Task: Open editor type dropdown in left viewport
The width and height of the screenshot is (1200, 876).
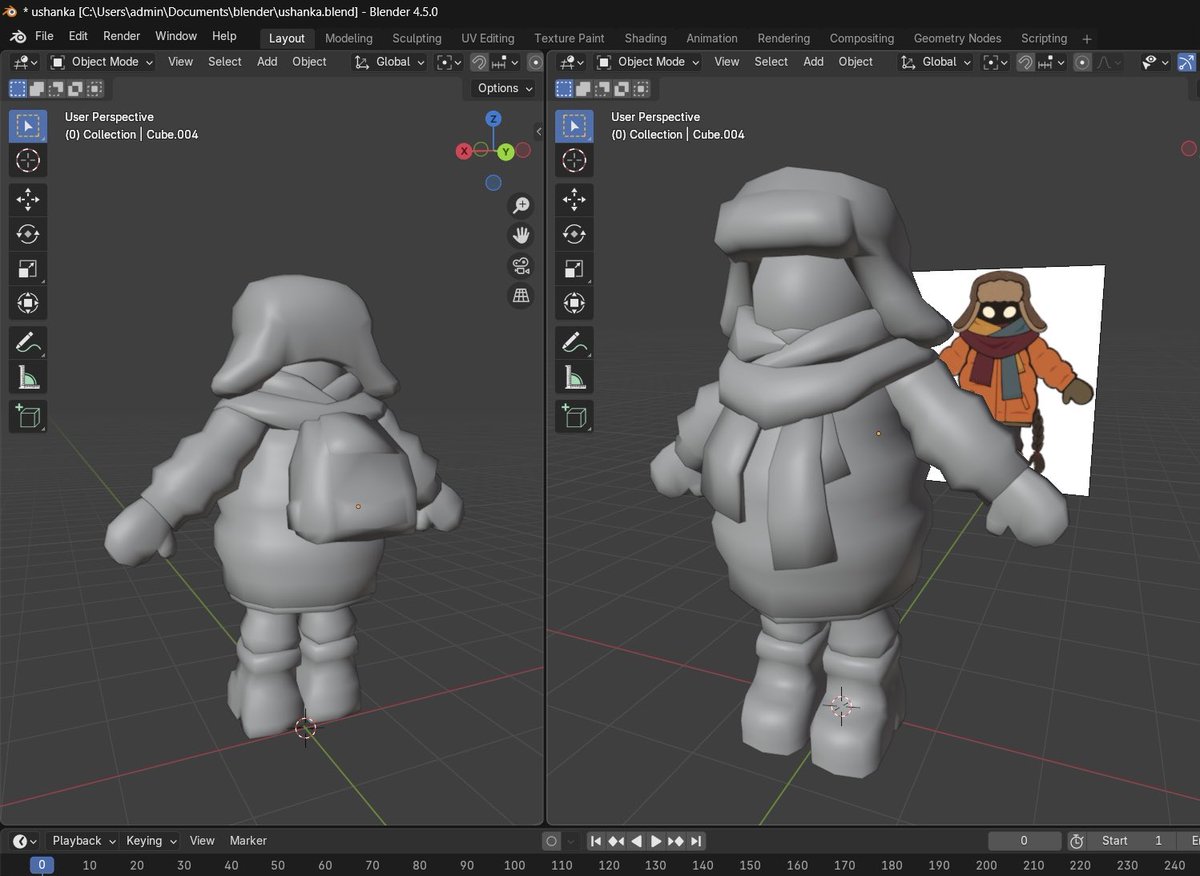Action: 24,62
